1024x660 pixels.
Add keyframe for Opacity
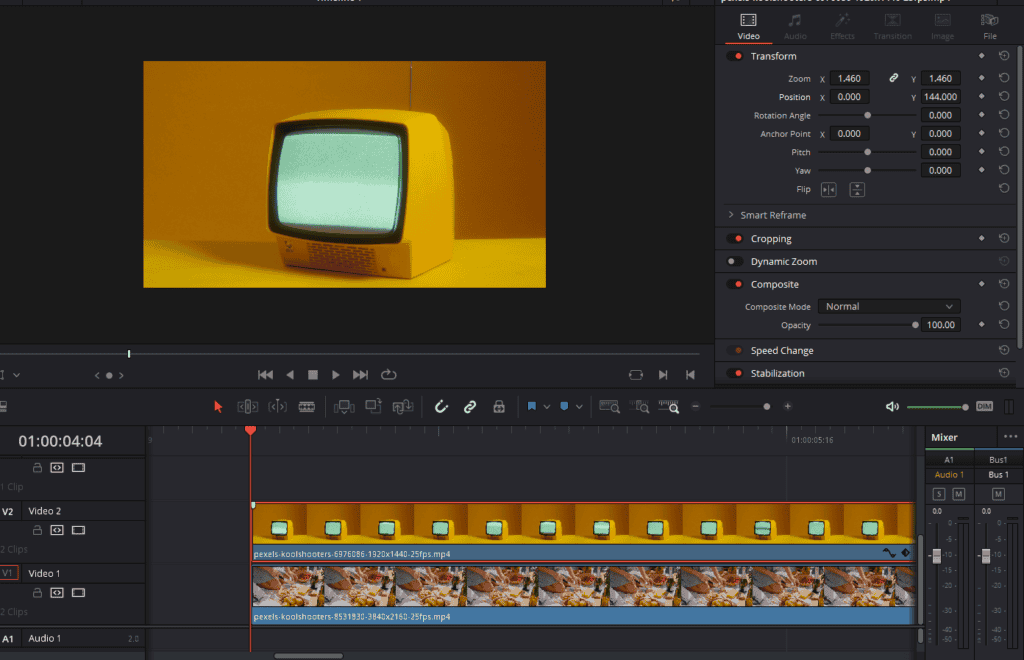(982, 324)
